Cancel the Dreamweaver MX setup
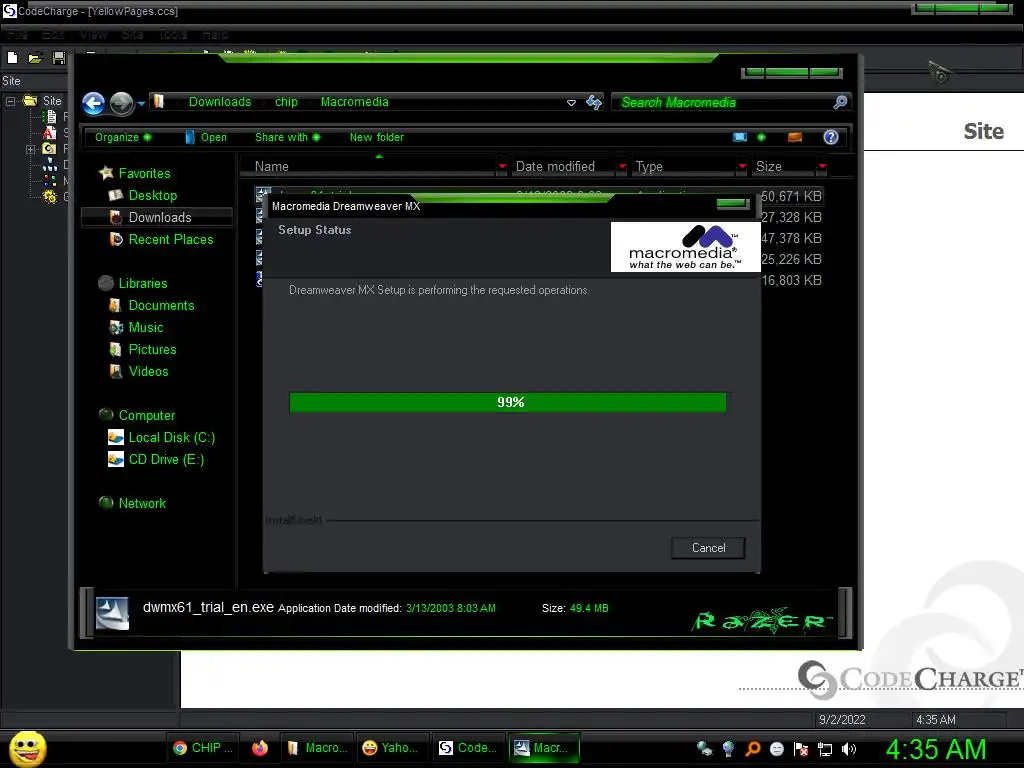Screen dimensions: 1024x768 (708, 548)
